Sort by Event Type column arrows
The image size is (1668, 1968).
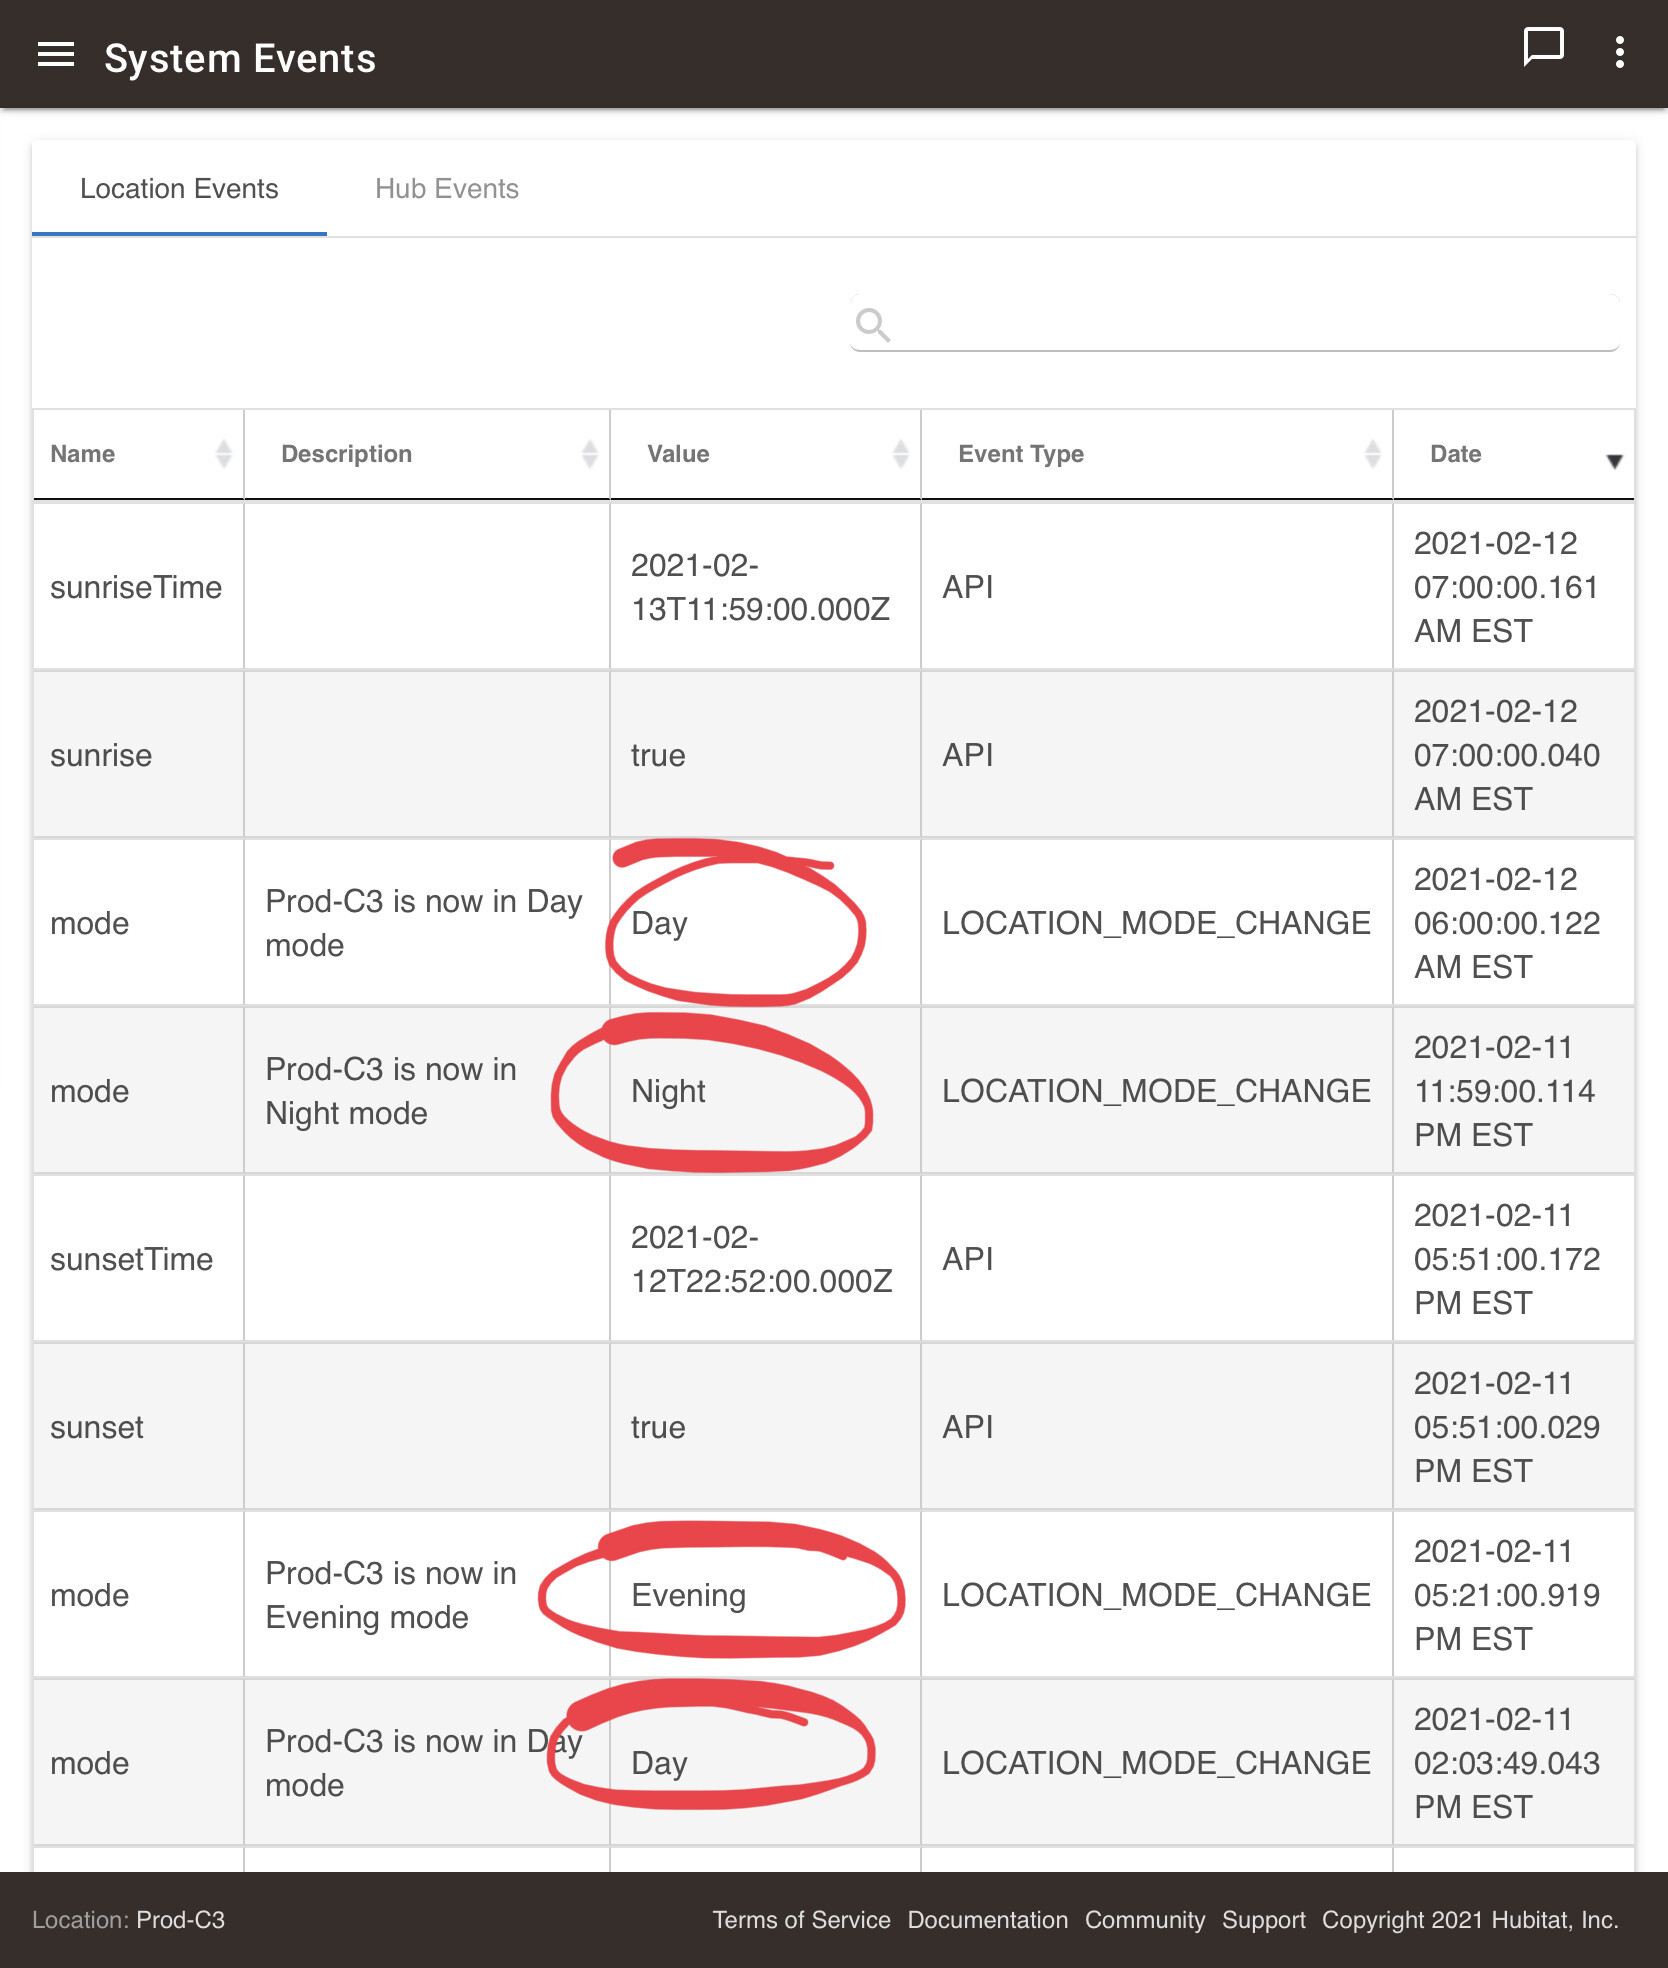click(x=1372, y=454)
